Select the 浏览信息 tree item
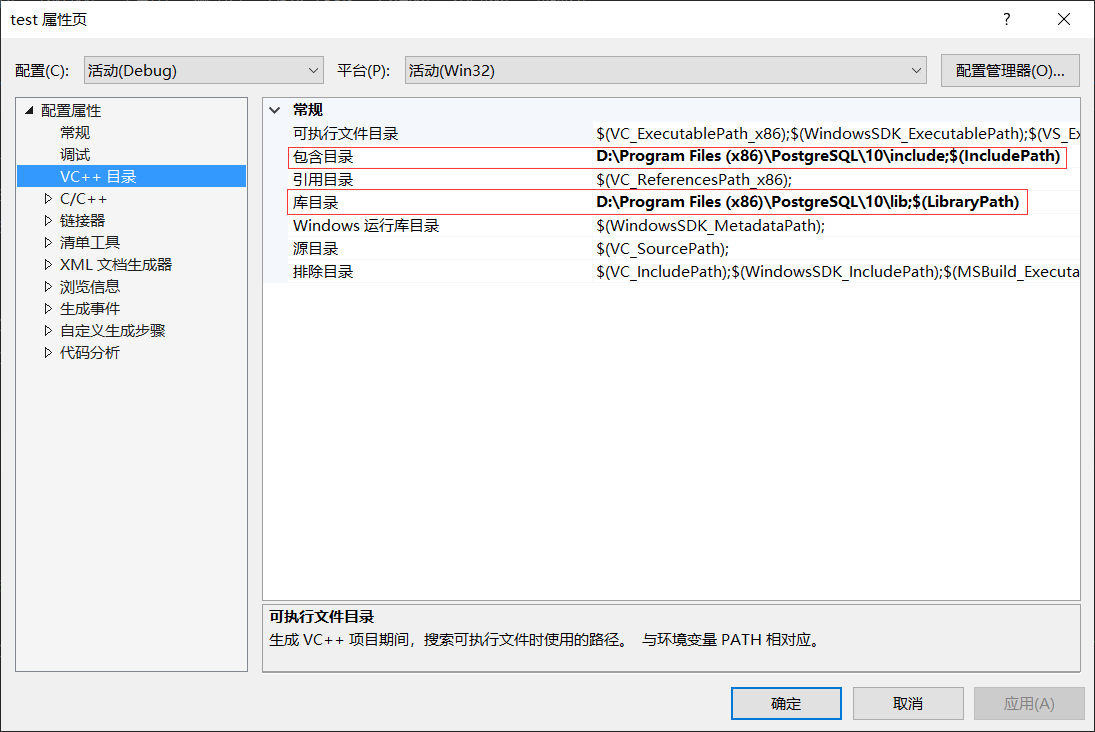Screen dimensions: 1095x732 click(x=90, y=286)
